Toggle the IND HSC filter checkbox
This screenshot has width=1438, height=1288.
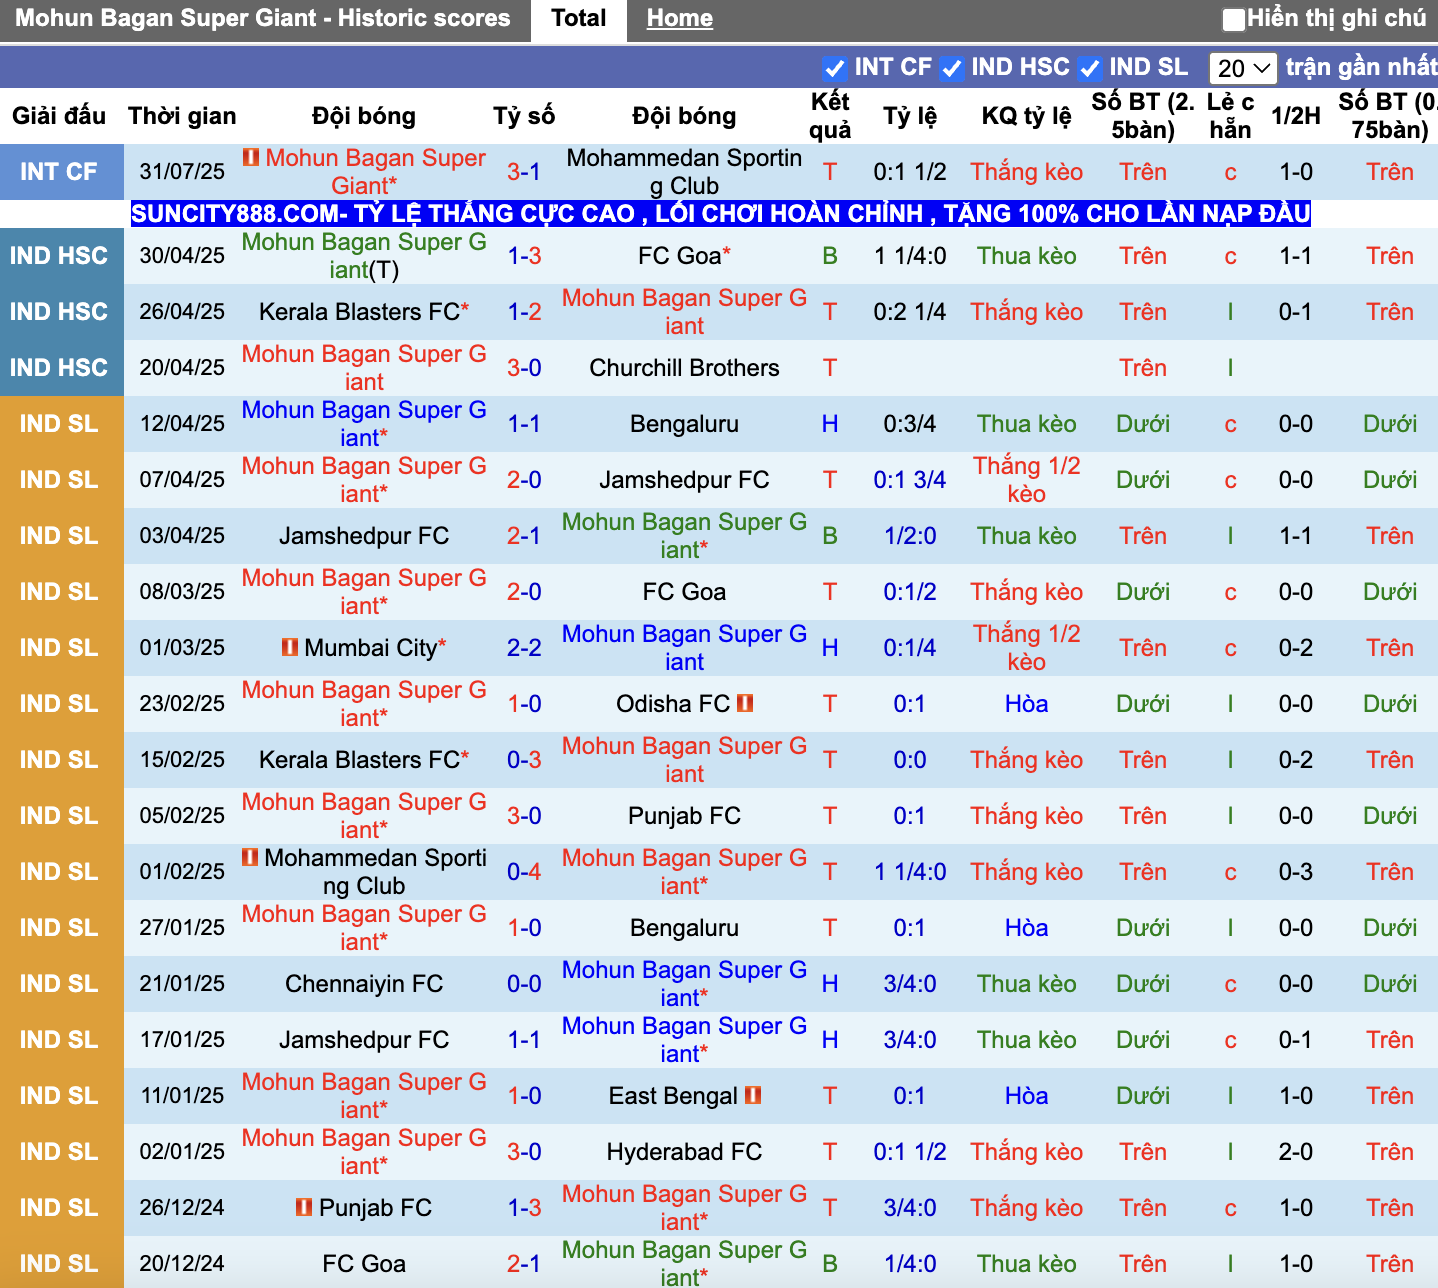click(952, 68)
